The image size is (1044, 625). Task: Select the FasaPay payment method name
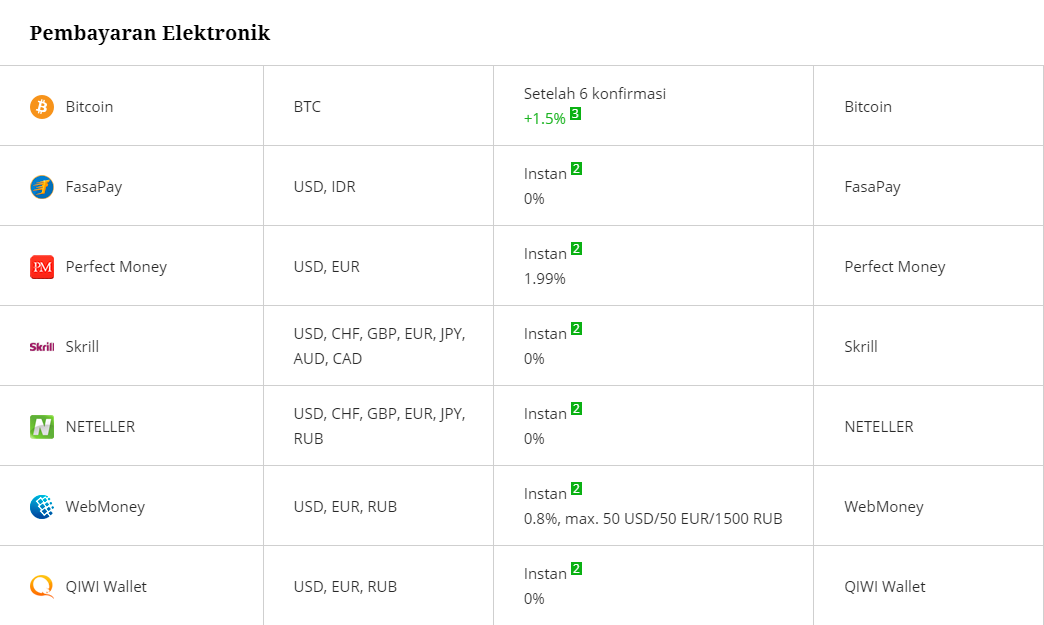click(94, 187)
